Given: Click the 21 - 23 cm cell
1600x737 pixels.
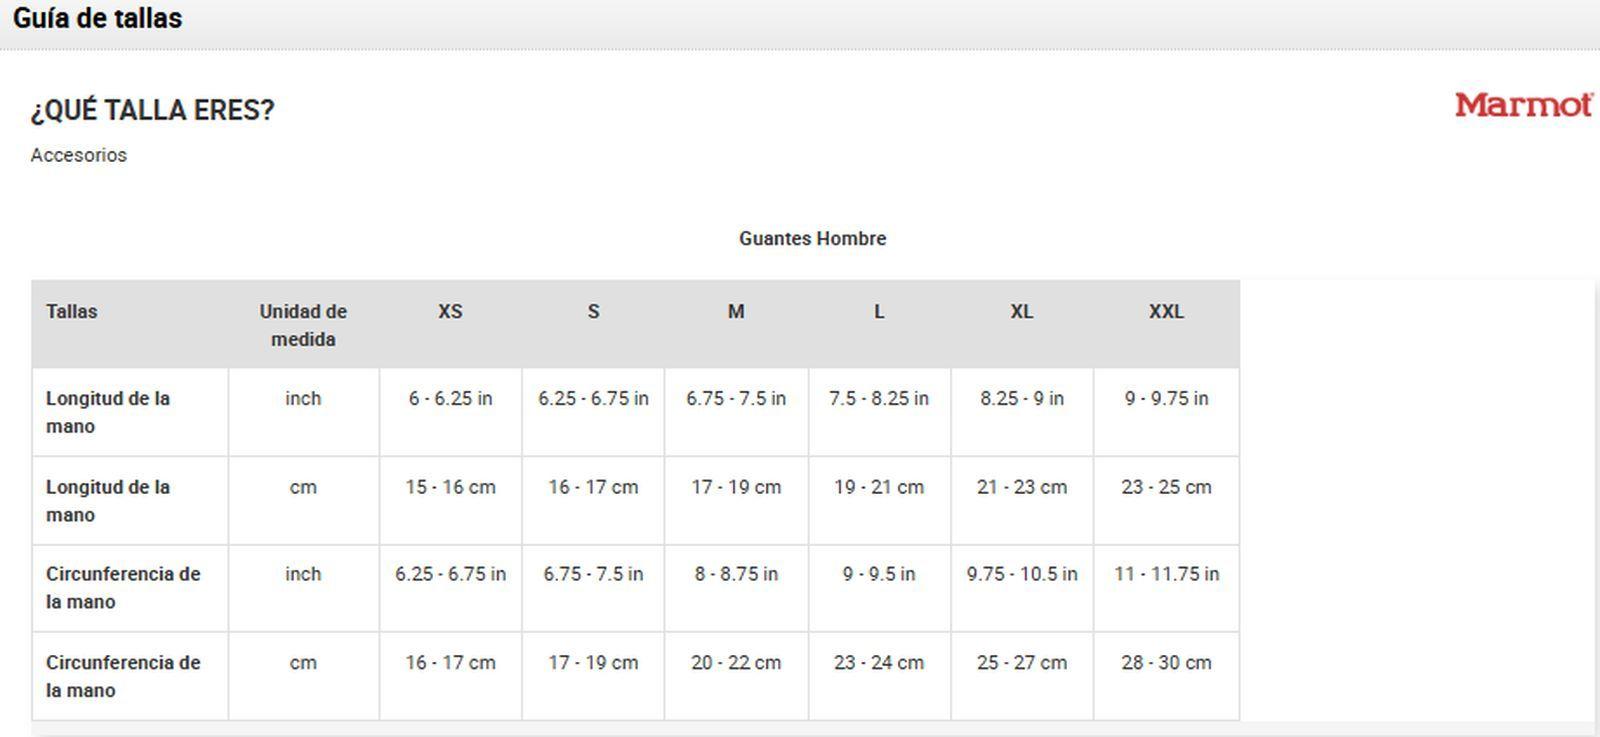Looking at the screenshot, I should (x=1021, y=488).
